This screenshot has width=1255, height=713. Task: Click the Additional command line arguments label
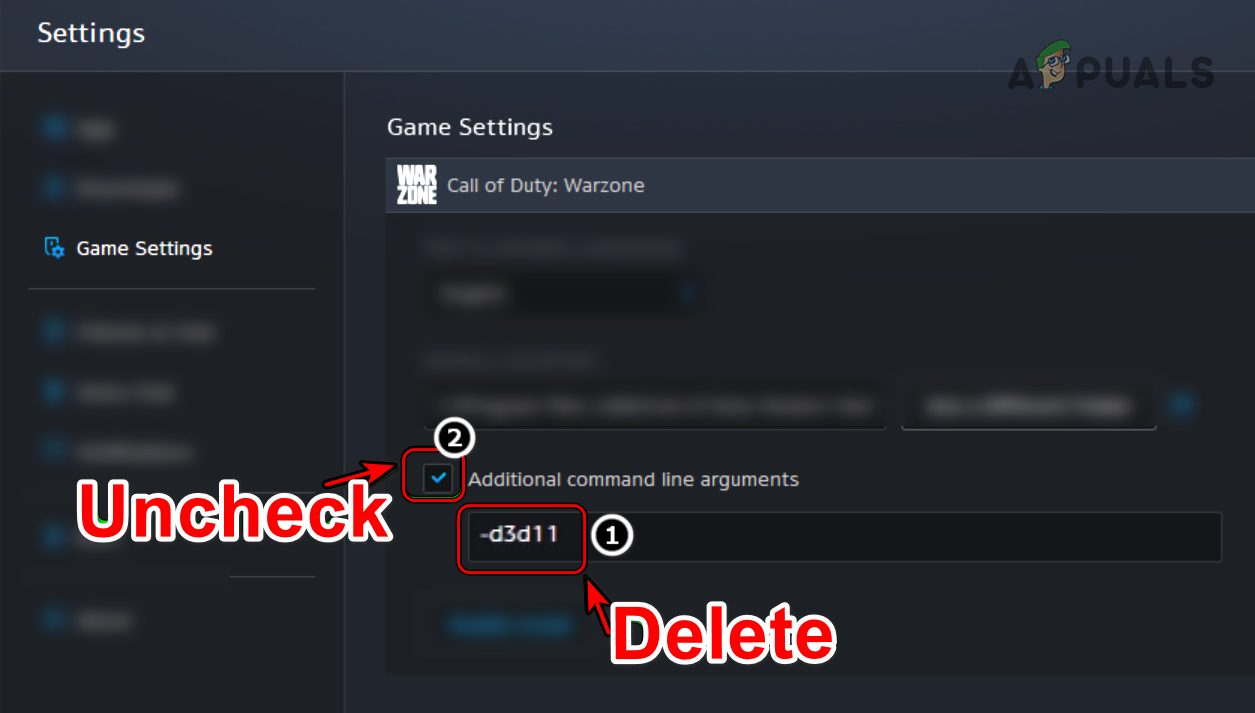click(633, 479)
